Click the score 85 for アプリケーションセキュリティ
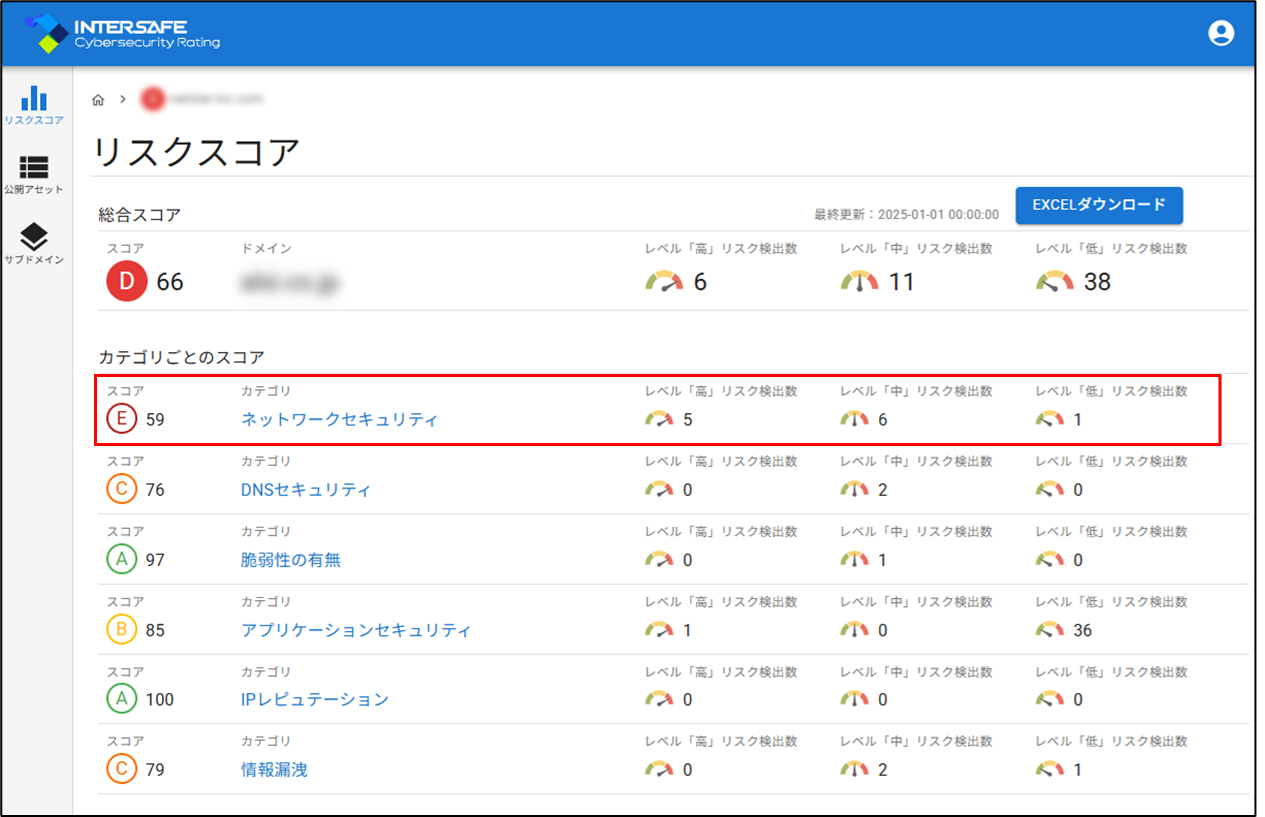This screenshot has height=817, width=1265. pyautogui.click(x=155, y=630)
